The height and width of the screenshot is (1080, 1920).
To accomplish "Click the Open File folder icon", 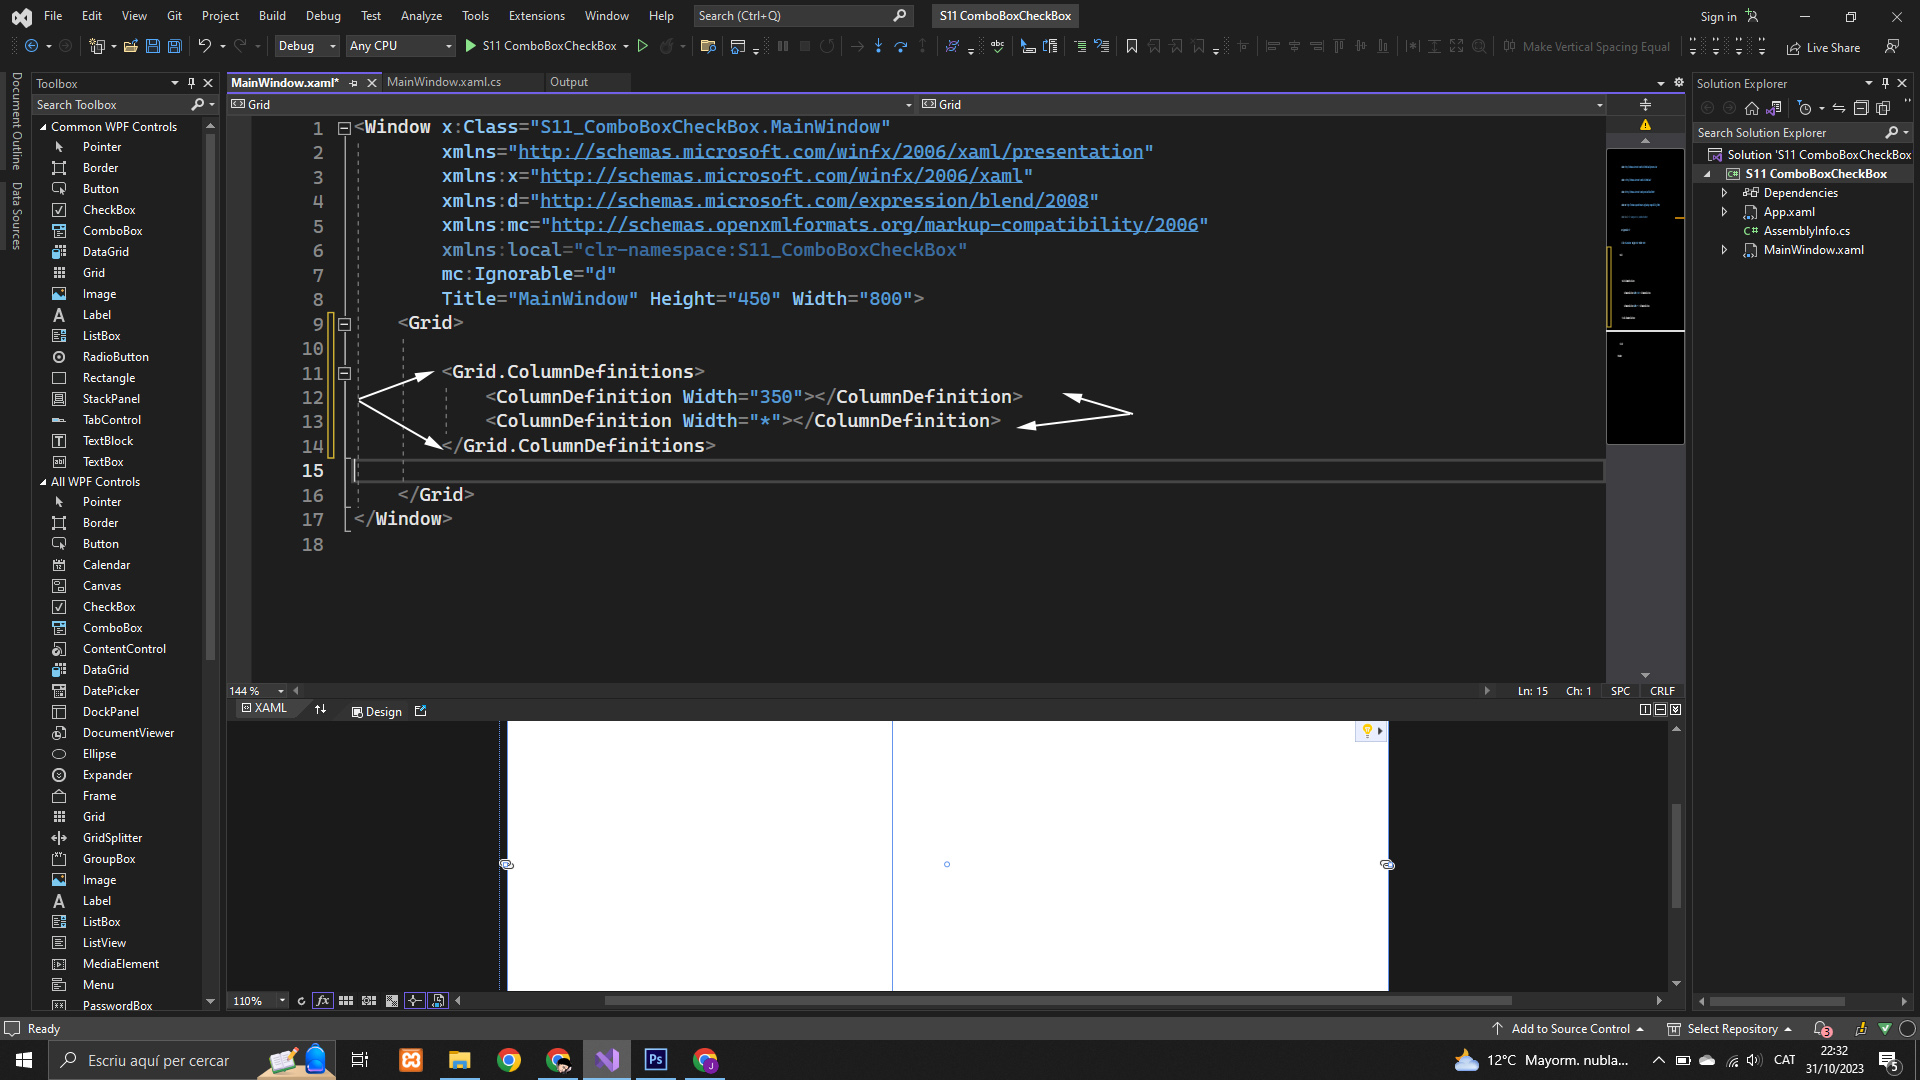I will coord(130,46).
